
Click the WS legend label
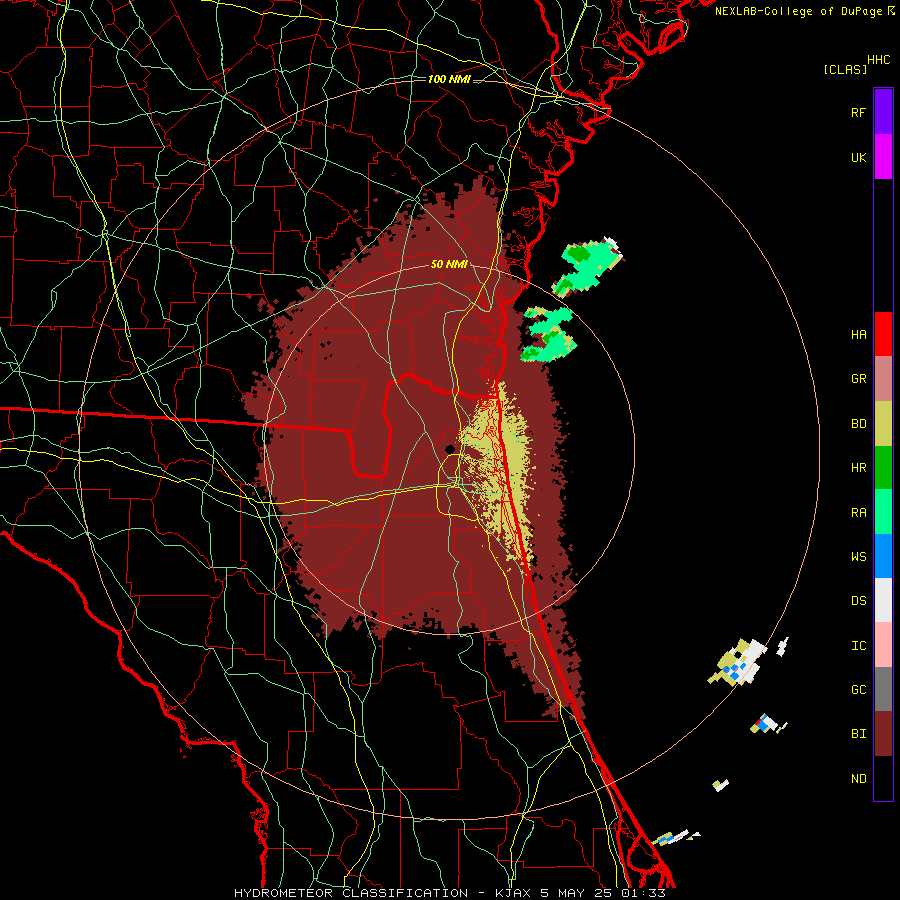tap(859, 557)
